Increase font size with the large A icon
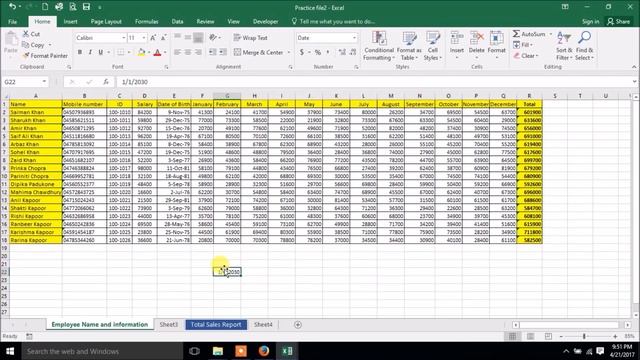640x360 pixels. point(153,38)
